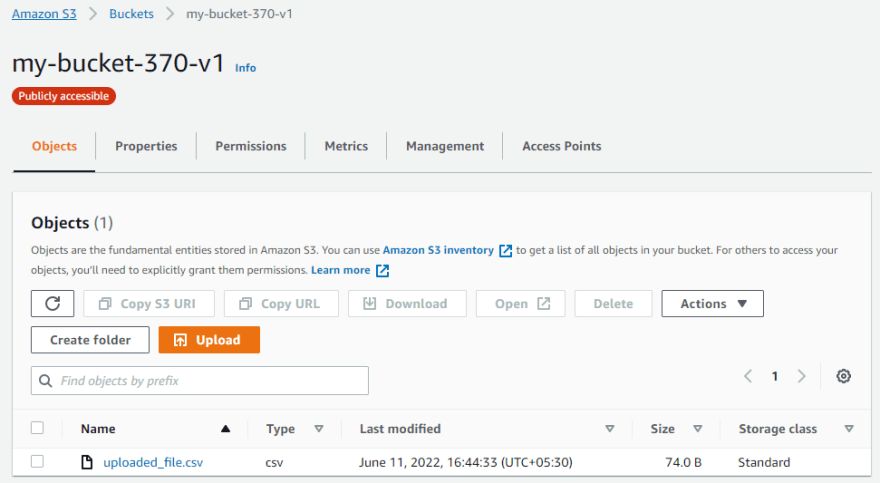Click the orange Upload button
The height and width of the screenshot is (483, 880).
209,340
